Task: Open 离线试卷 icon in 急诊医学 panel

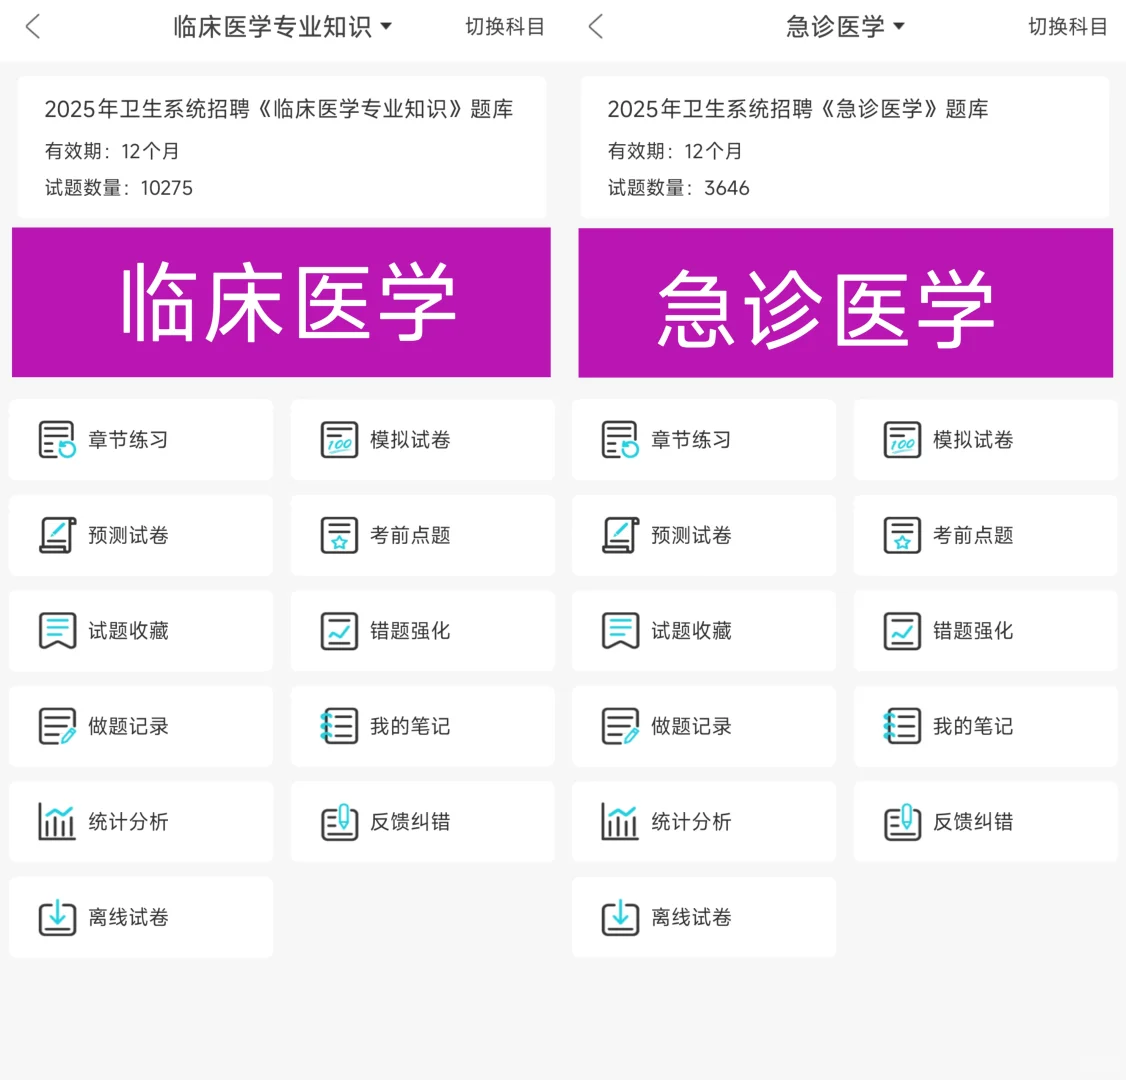Action: [620, 917]
